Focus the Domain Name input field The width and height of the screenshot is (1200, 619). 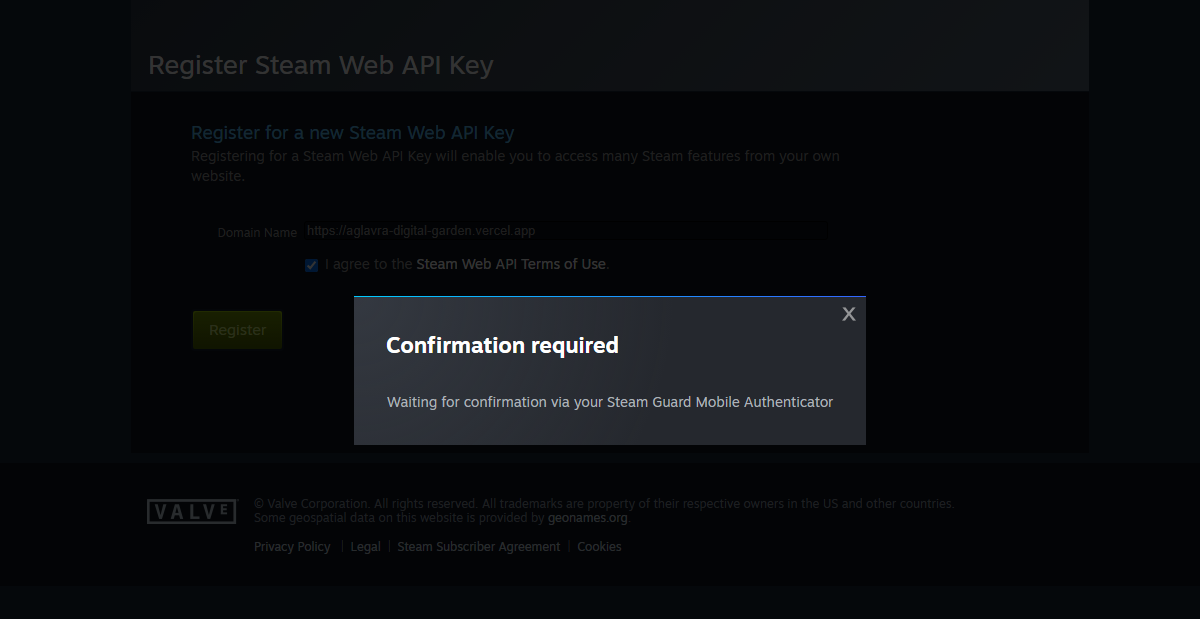pyautogui.click(x=565, y=230)
